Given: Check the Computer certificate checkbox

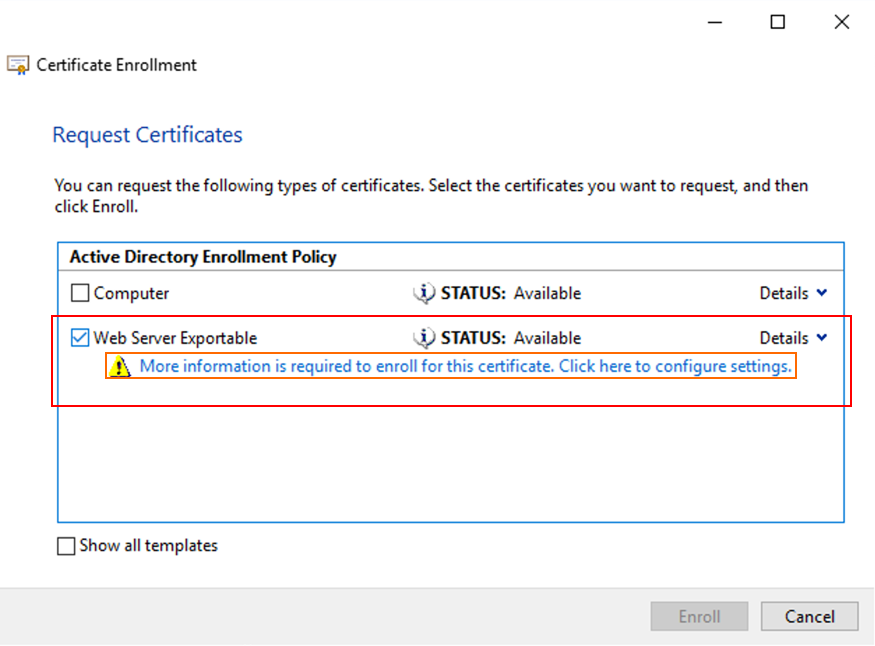Looking at the screenshot, I should 79,293.
